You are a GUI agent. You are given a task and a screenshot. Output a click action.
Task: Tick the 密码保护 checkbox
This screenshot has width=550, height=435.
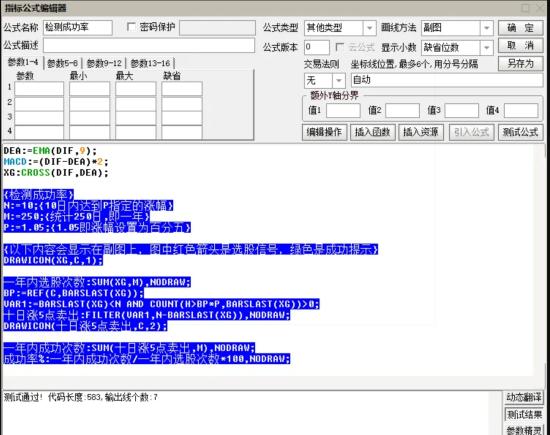coord(131,27)
